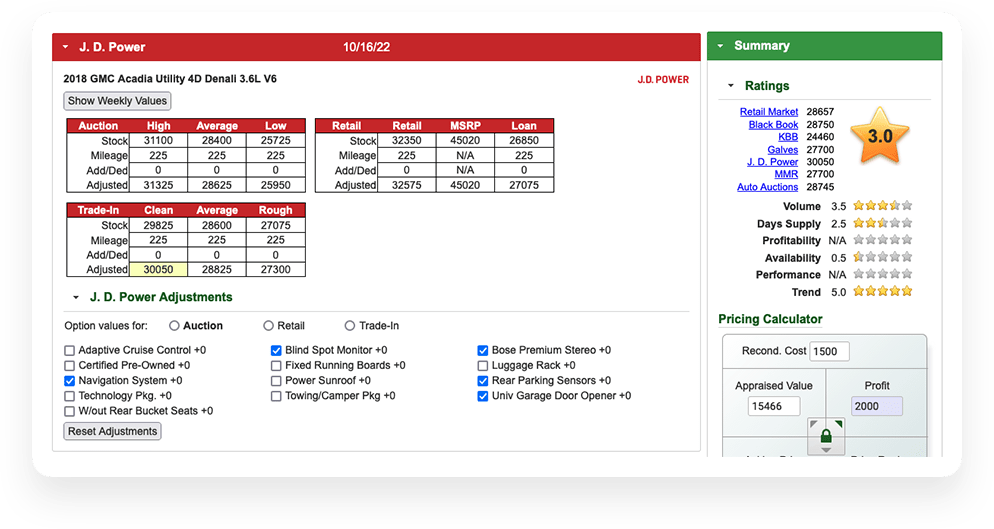
Task: Click the Trade-In Clean Stock value 29825
Action: 158,225
